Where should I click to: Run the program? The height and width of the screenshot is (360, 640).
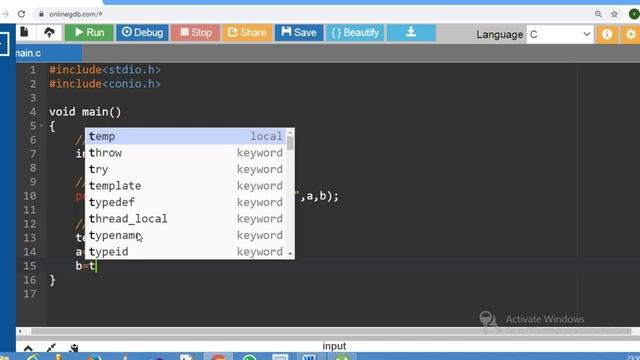(89, 33)
